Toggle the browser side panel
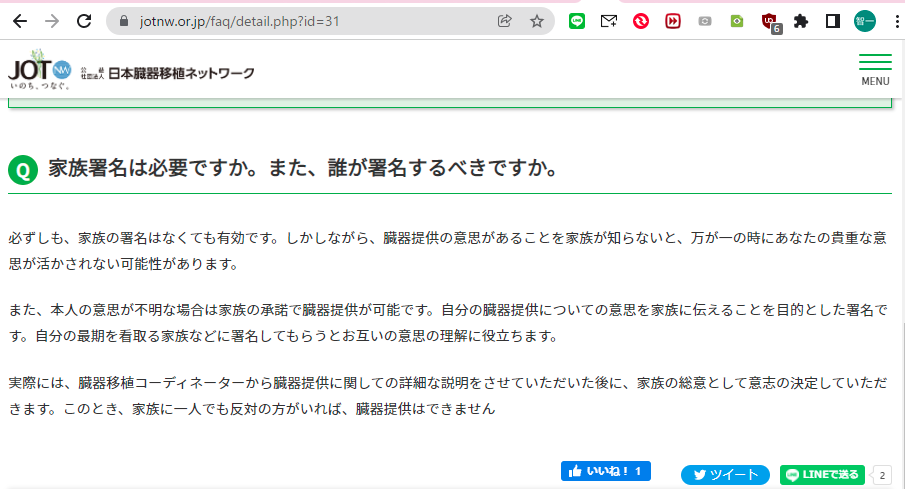The width and height of the screenshot is (905, 489). click(832, 21)
